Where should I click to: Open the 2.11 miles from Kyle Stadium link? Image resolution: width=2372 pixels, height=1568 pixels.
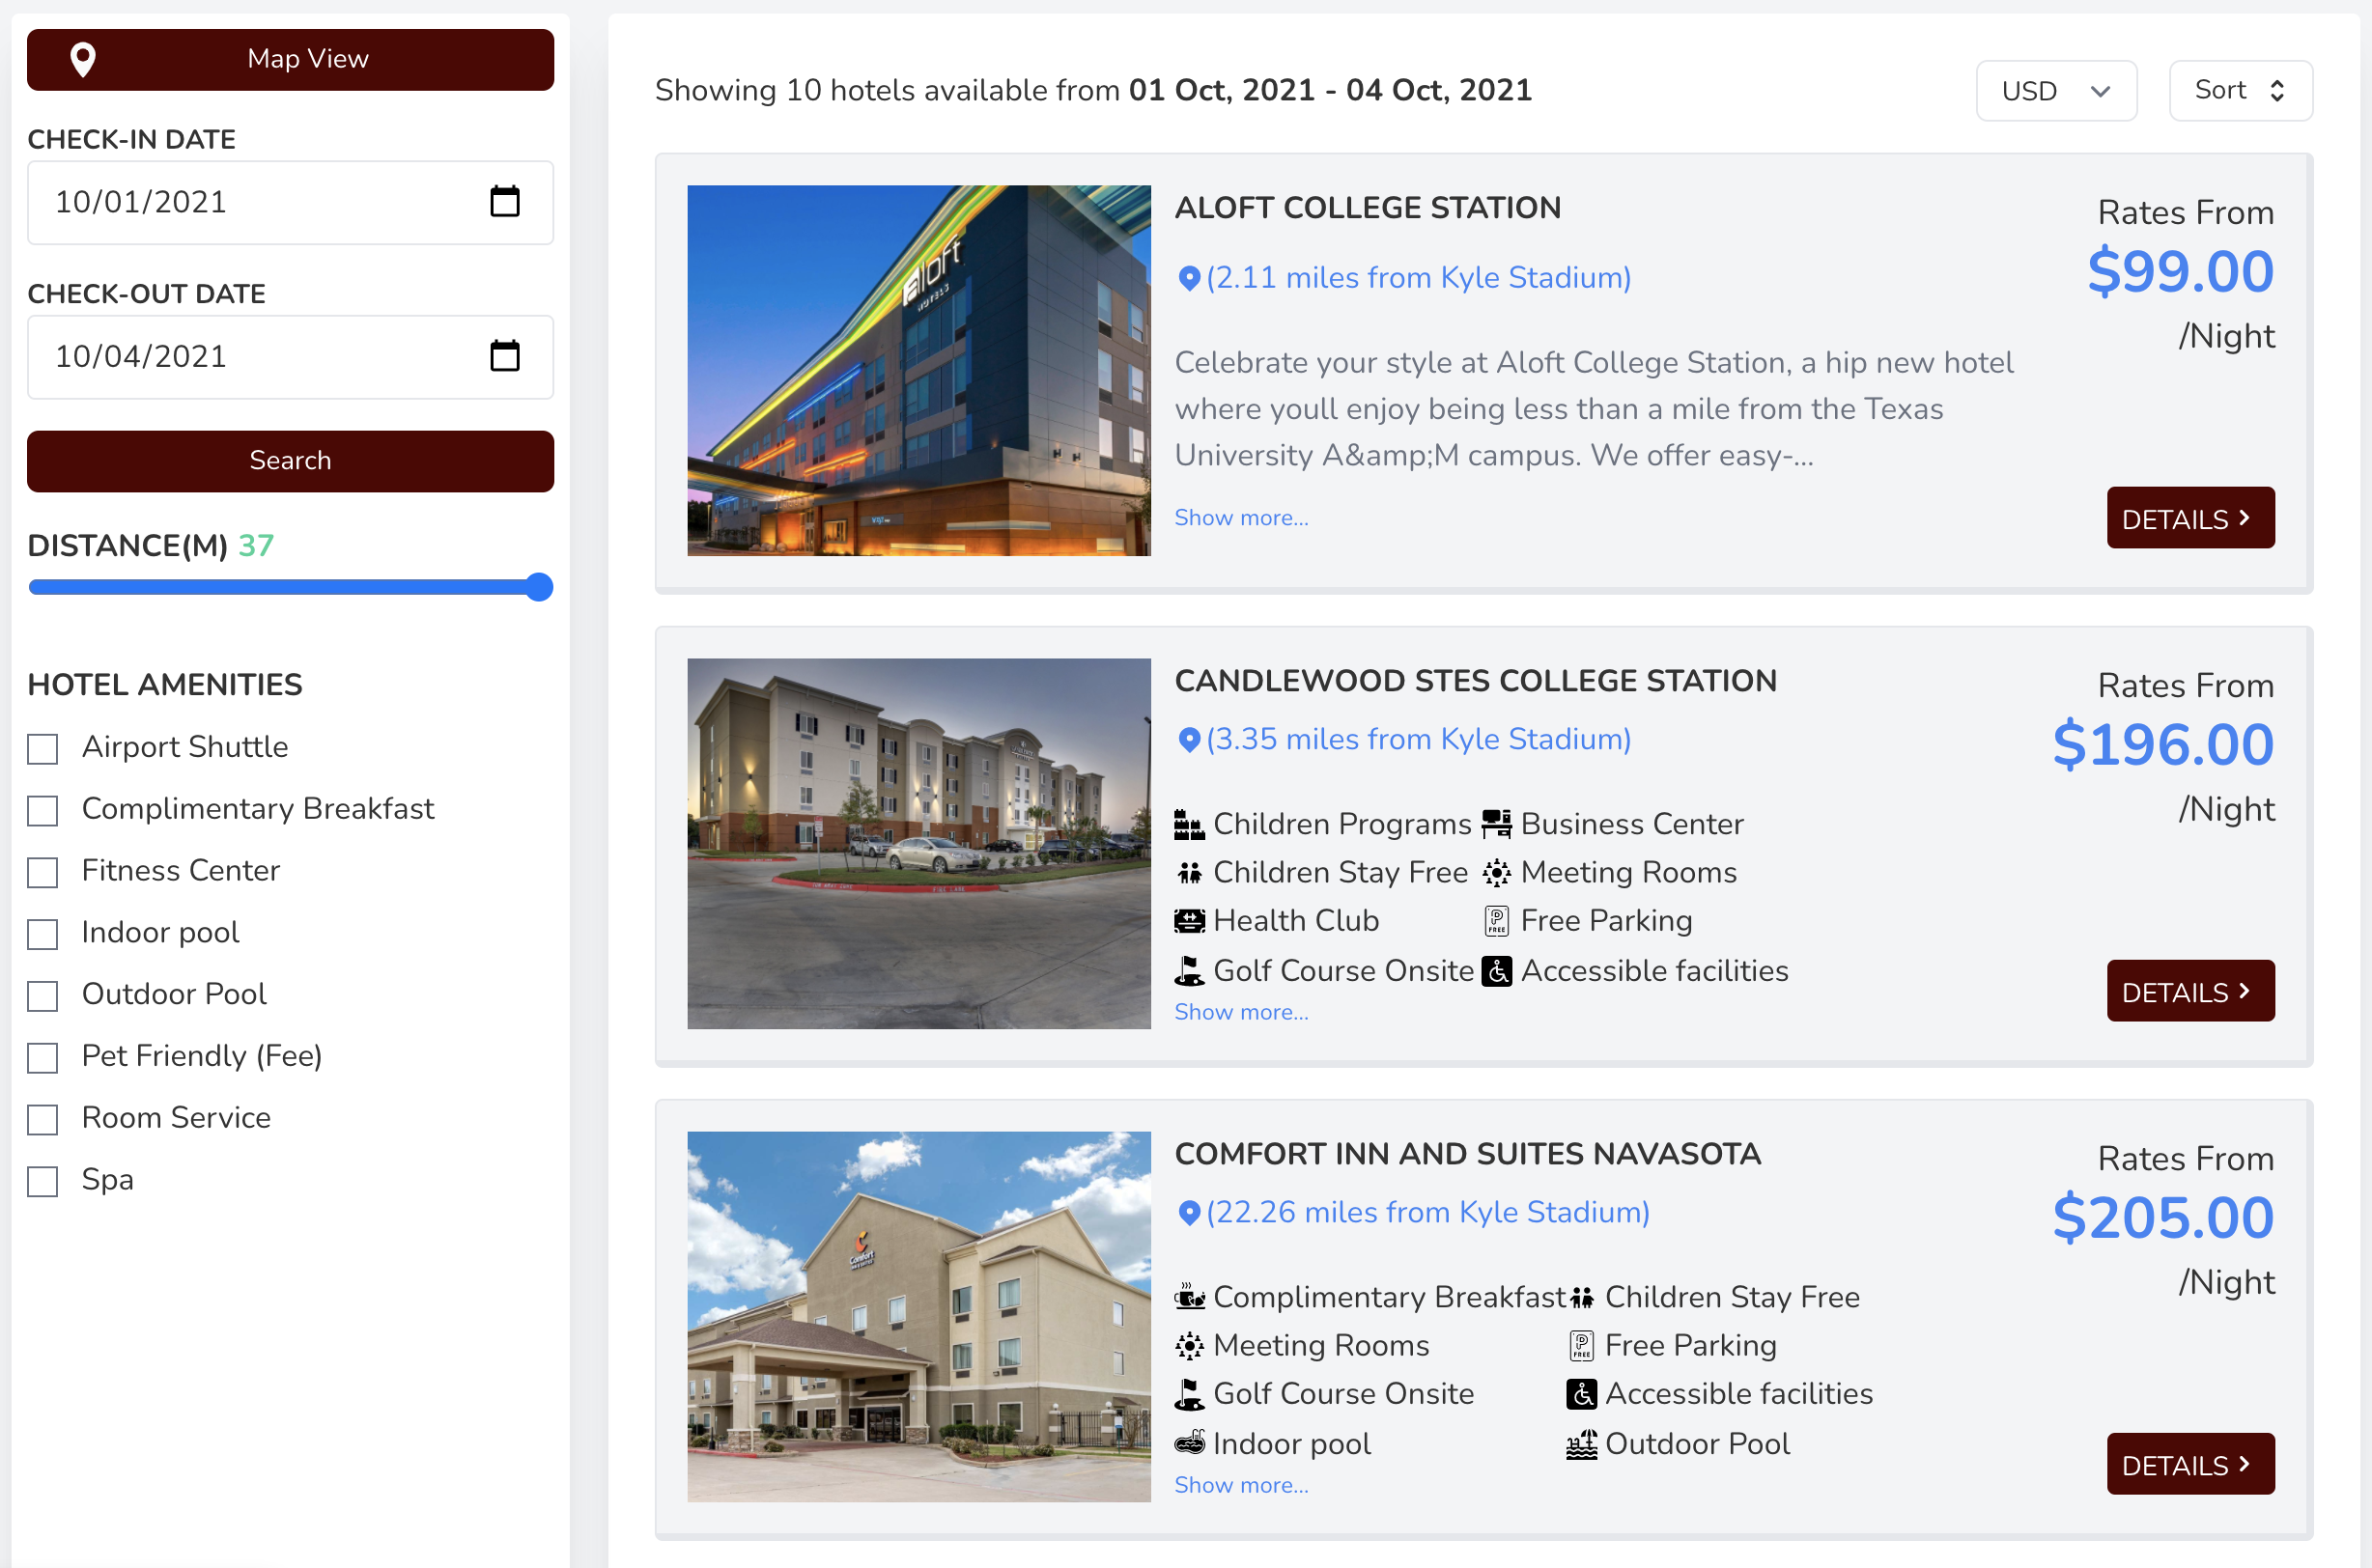(1418, 278)
